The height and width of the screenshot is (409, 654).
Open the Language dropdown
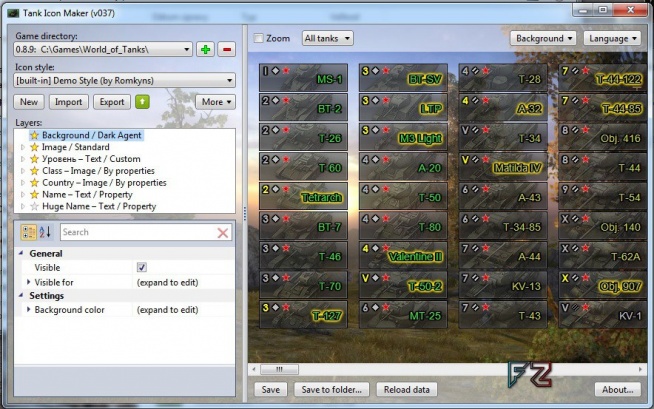[x=612, y=38]
